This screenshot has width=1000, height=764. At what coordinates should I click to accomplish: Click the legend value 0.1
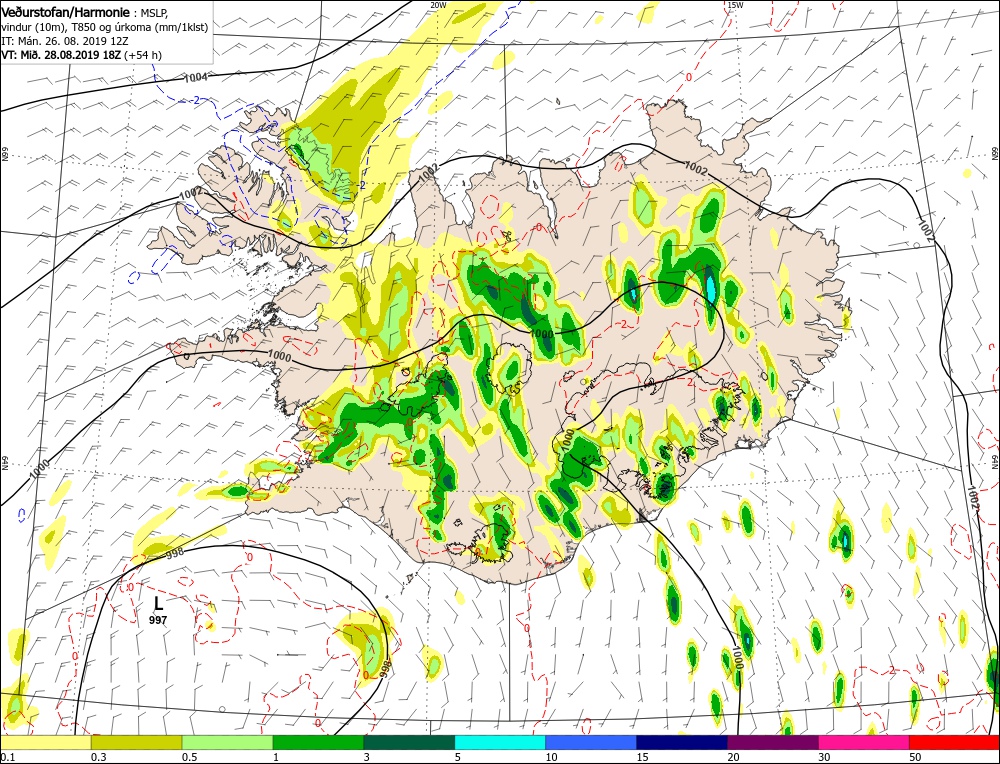[x=6, y=756]
